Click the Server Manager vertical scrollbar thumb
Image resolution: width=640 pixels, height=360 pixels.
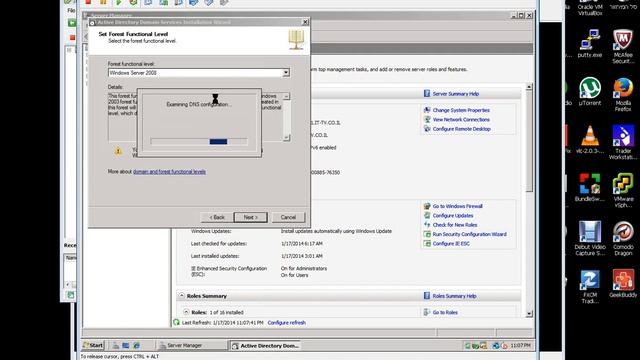point(529,141)
